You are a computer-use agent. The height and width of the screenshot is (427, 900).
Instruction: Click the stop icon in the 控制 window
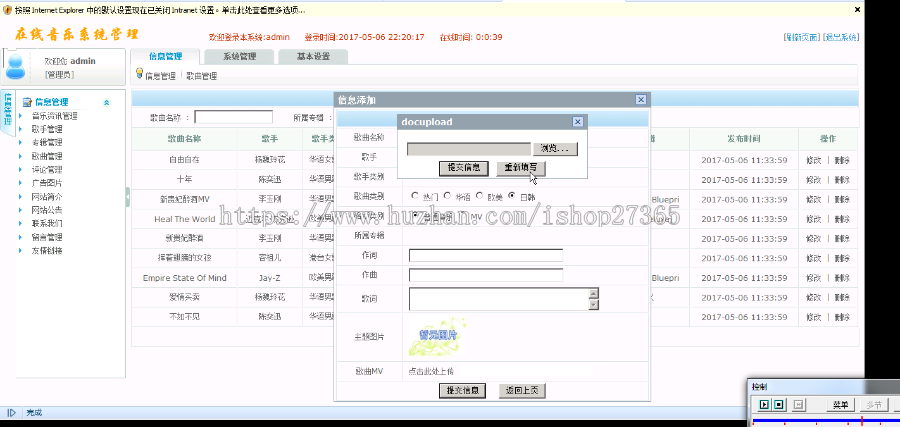[778, 405]
